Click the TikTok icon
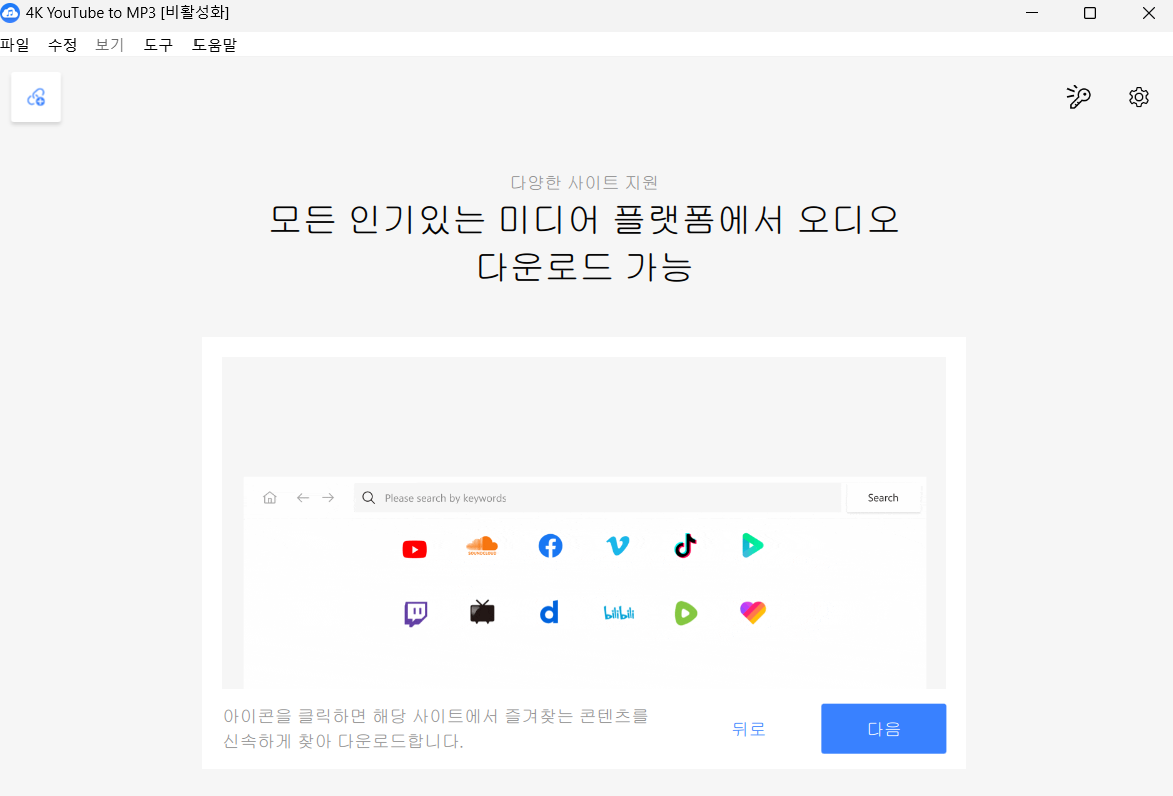Screen dimensions: 1173x796 point(685,546)
